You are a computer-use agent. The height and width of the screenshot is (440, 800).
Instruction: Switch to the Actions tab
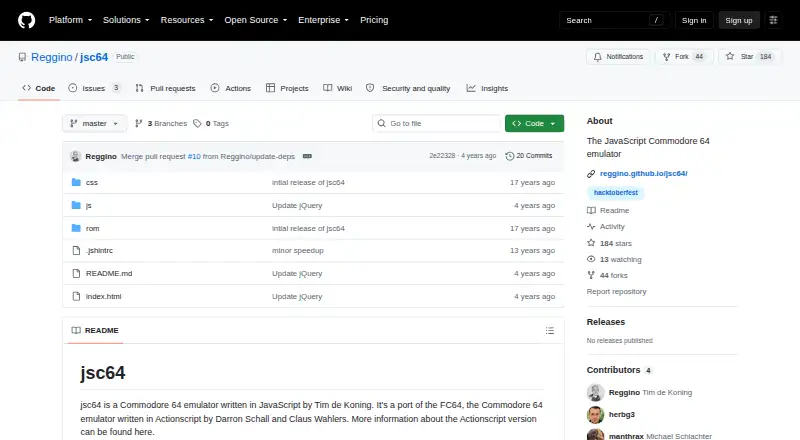click(x=231, y=88)
